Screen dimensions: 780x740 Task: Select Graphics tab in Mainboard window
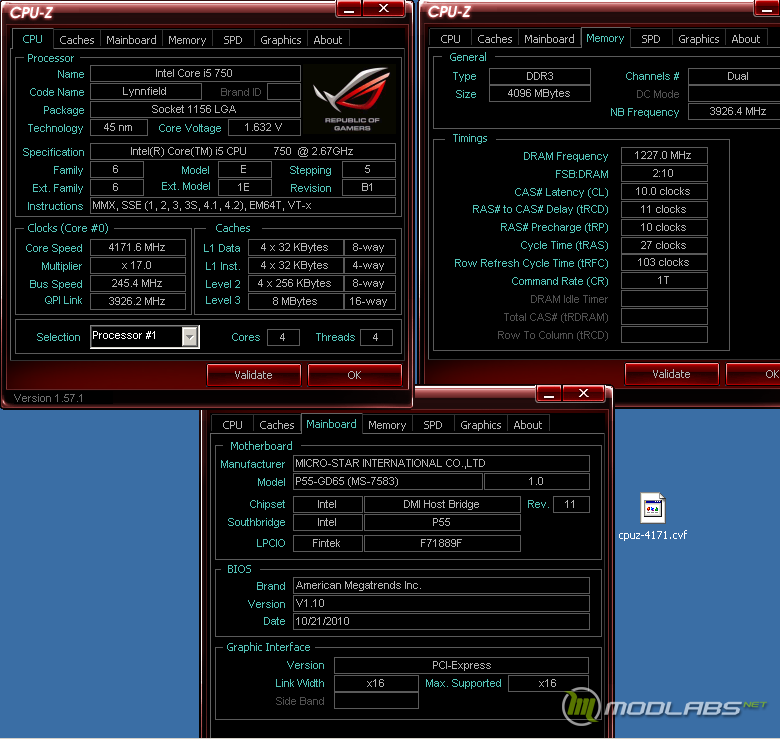pyautogui.click(x=481, y=425)
